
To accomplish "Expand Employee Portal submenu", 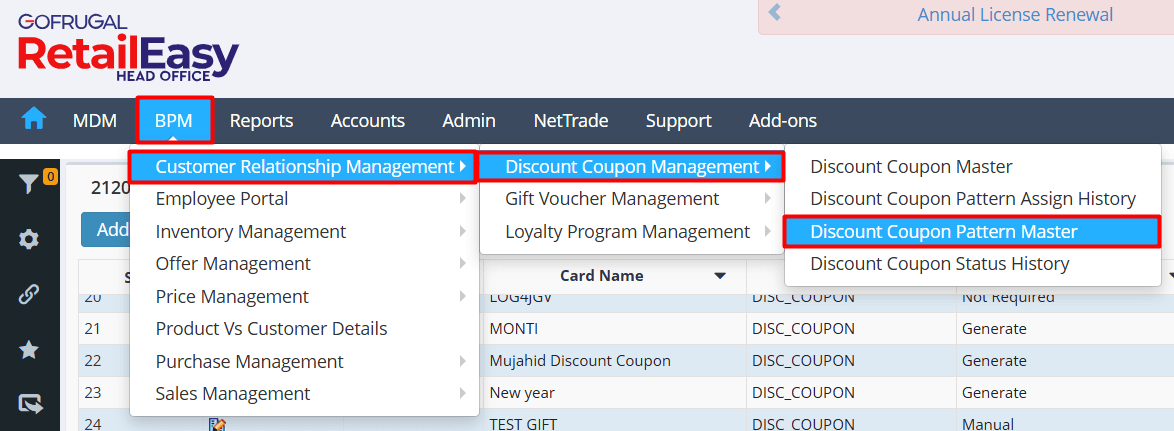I will pyautogui.click(x=304, y=199).
